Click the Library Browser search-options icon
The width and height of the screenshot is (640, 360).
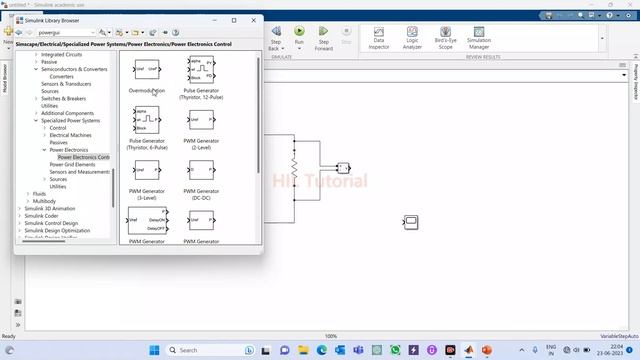[103, 32]
